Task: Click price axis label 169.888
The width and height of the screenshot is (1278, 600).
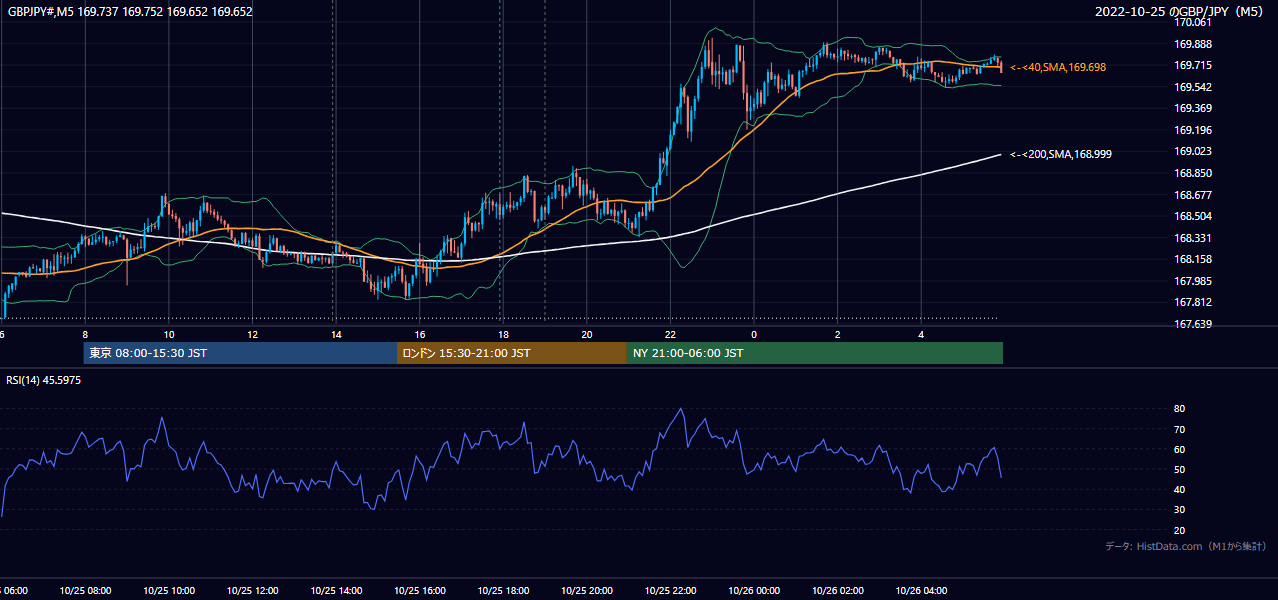Action: [1192, 44]
